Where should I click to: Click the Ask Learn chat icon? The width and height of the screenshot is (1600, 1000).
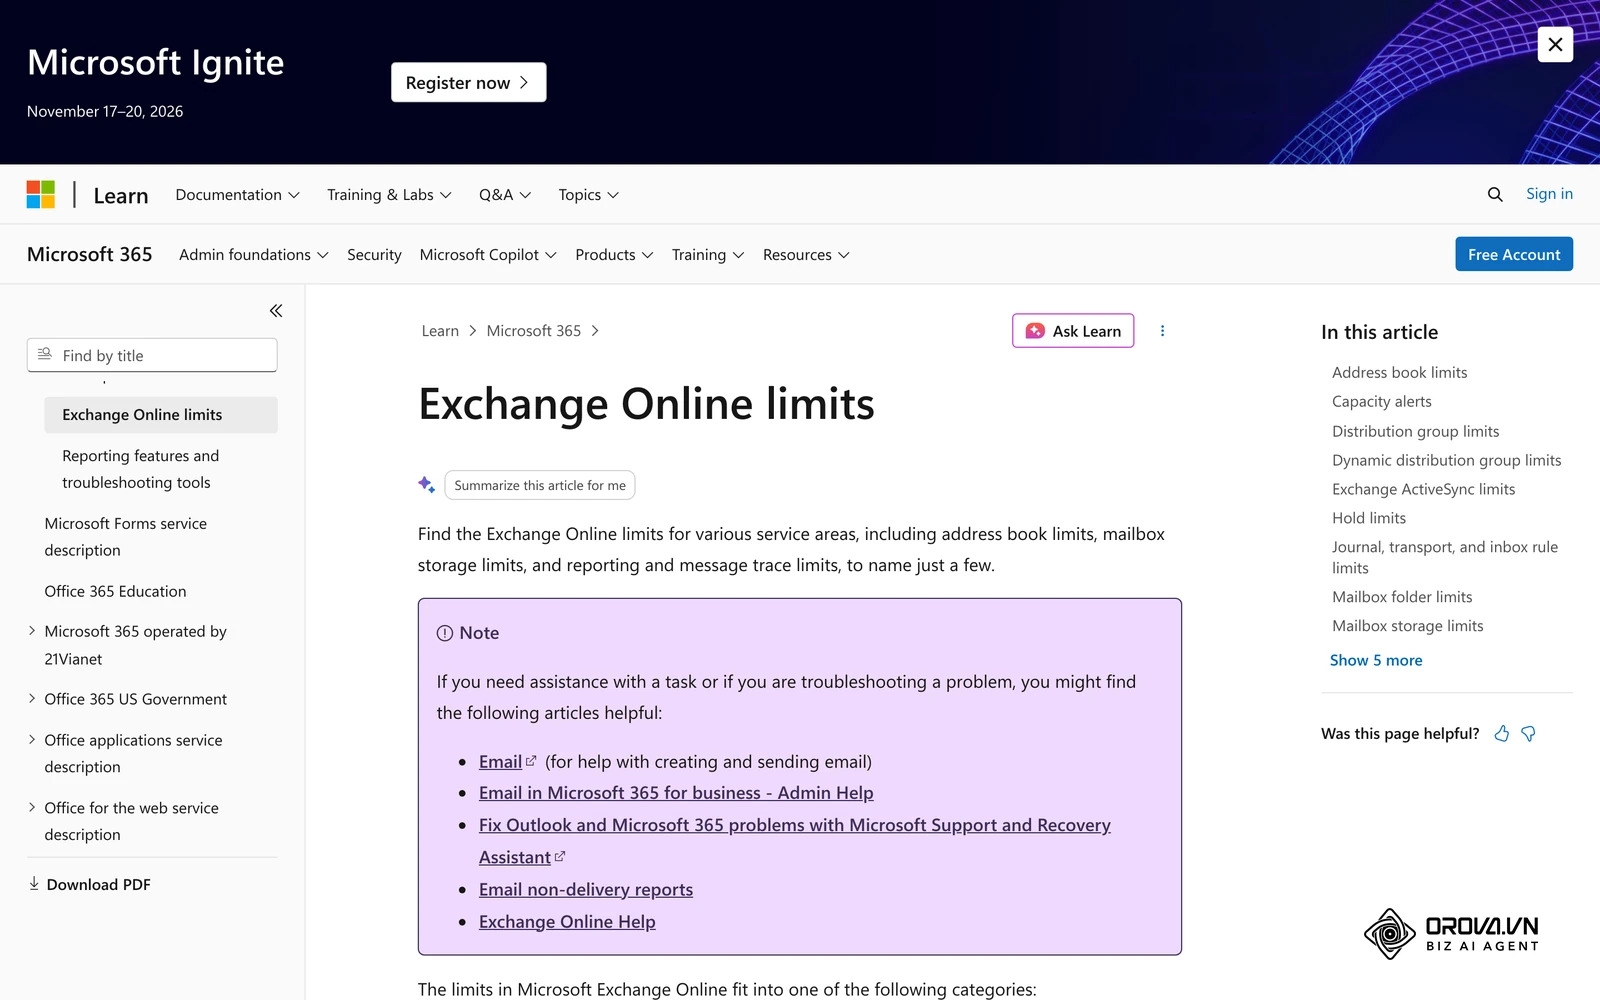tap(1035, 331)
